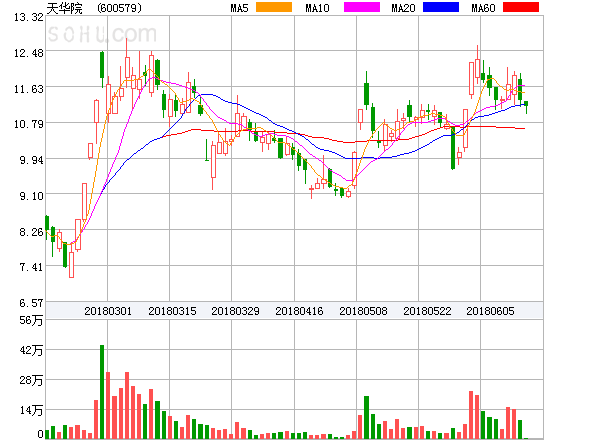600x440 pixels.
Task: Click the stock code (600579)
Action: click(119, 8)
